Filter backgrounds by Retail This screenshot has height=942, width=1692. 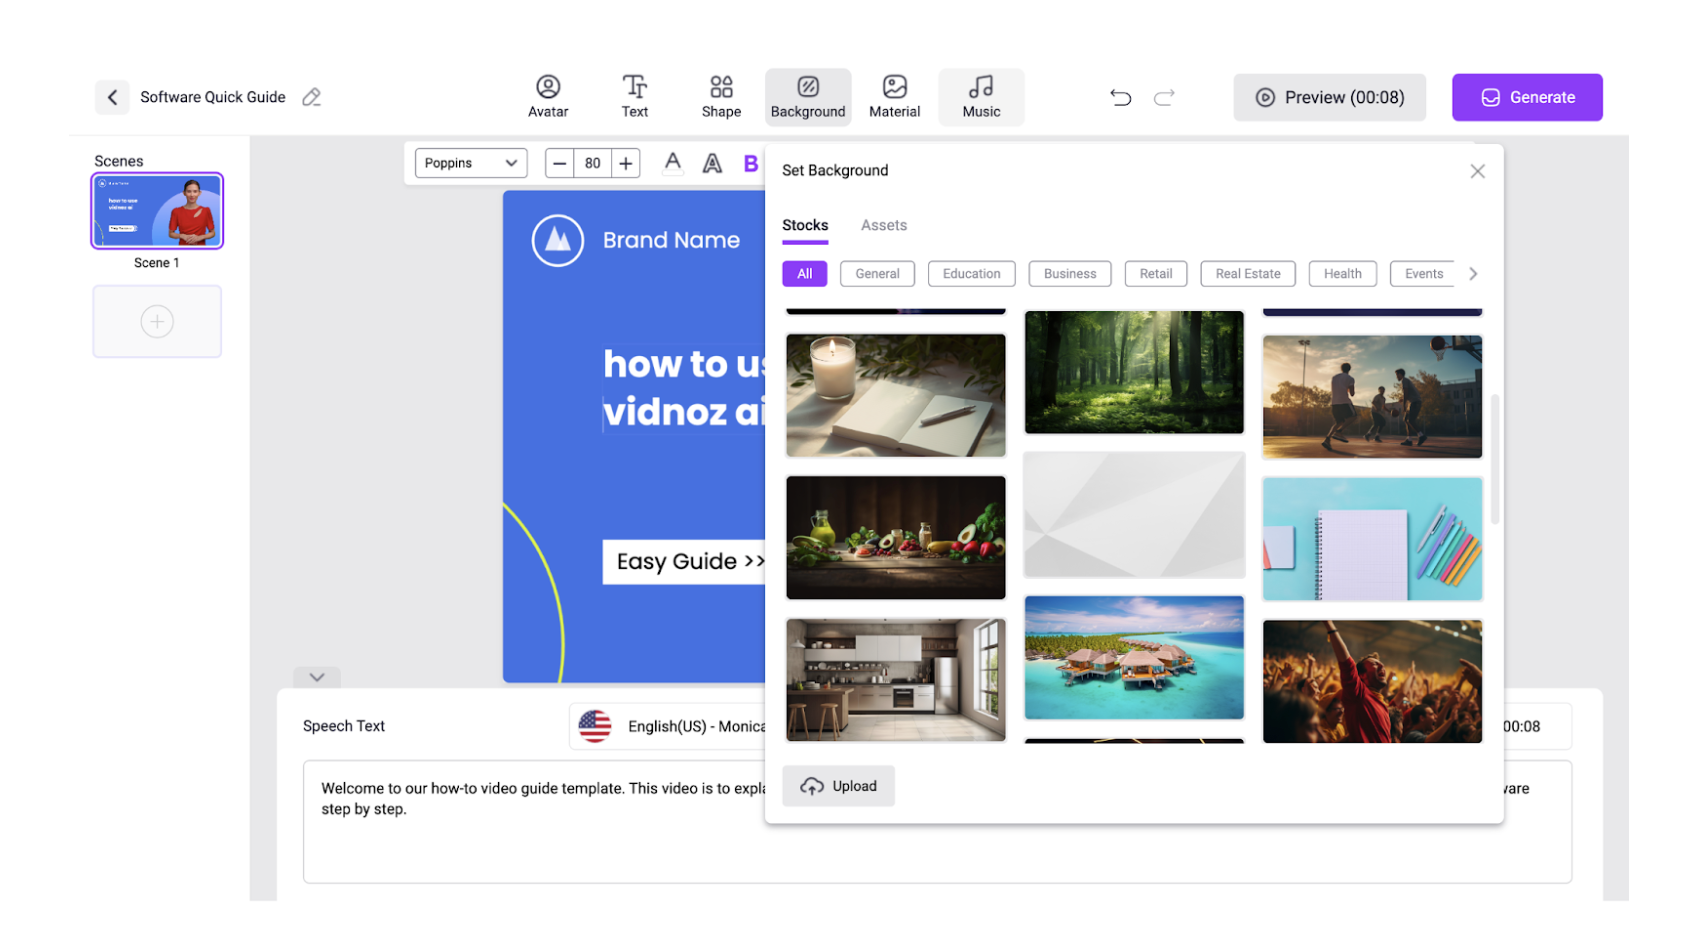(x=1156, y=274)
